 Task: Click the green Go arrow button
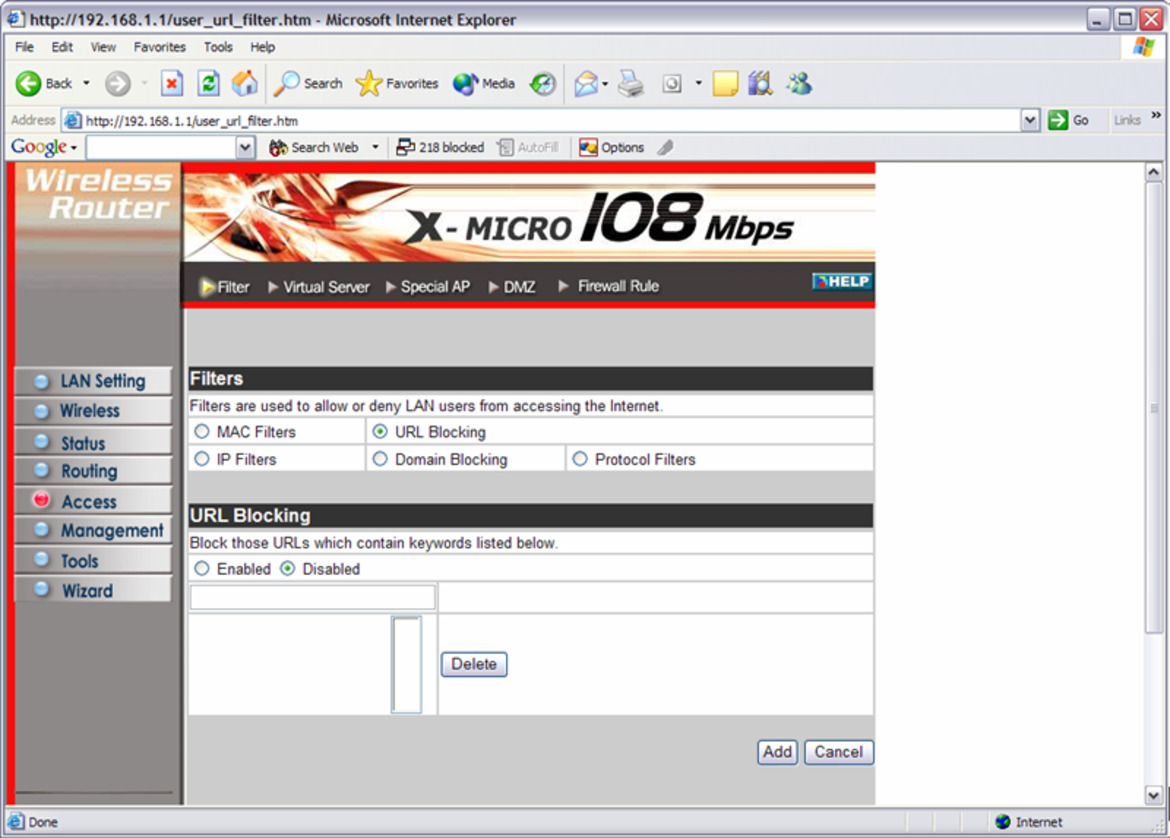point(1057,120)
